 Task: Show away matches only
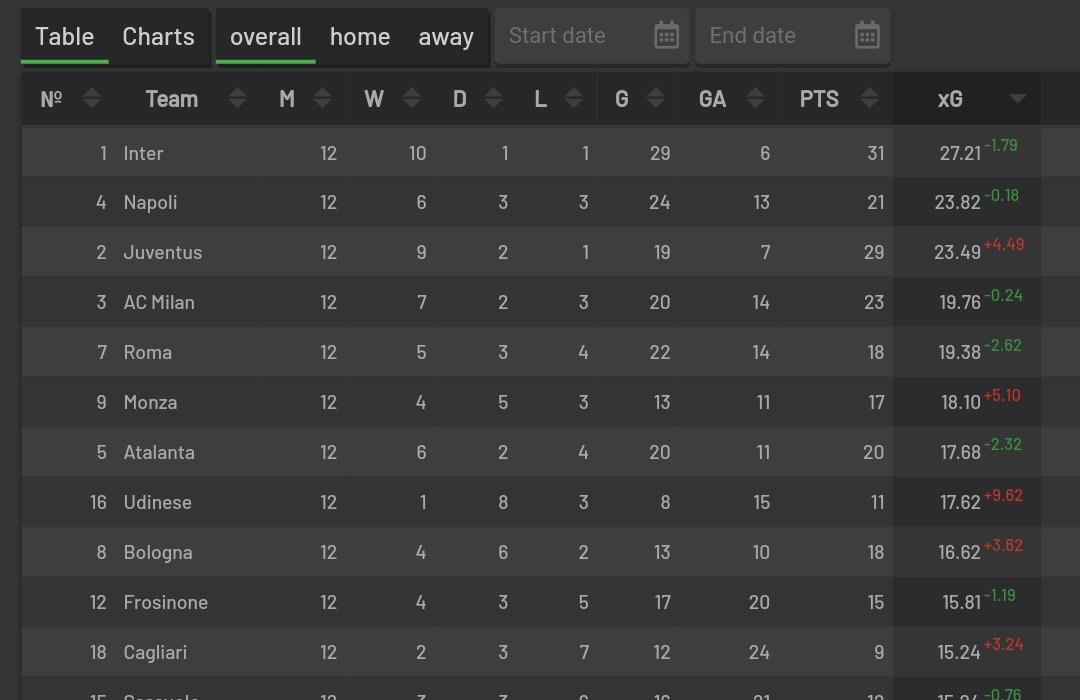pyautogui.click(x=446, y=37)
